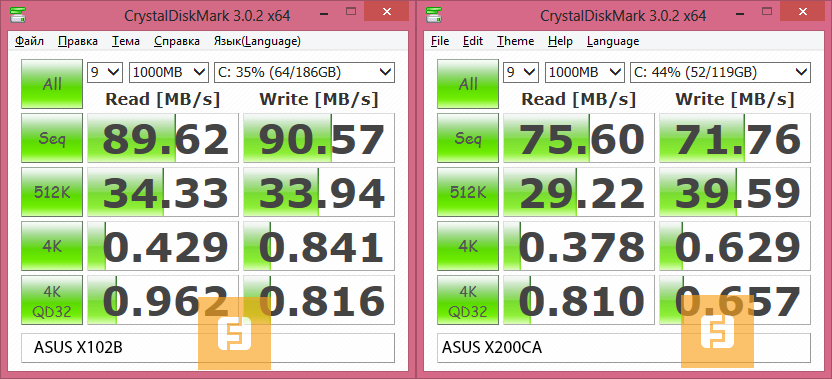Click comment field ASUS X102B
This screenshot has width=832, height=379.
coord(208,348)
